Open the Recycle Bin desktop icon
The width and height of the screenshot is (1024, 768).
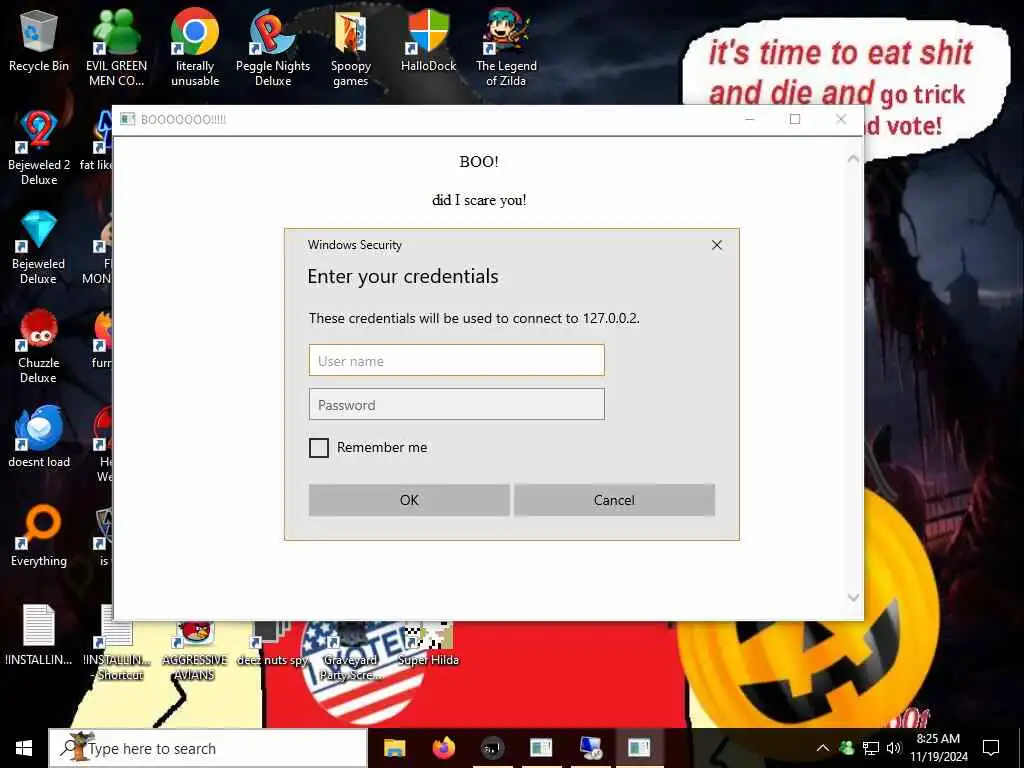39,42
